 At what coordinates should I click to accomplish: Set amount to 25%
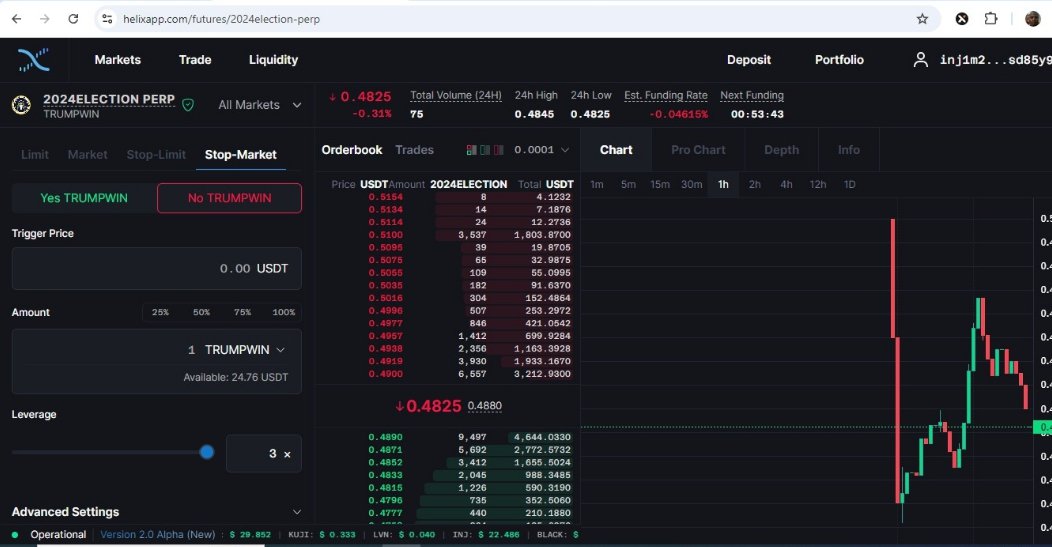click(160, 312)
